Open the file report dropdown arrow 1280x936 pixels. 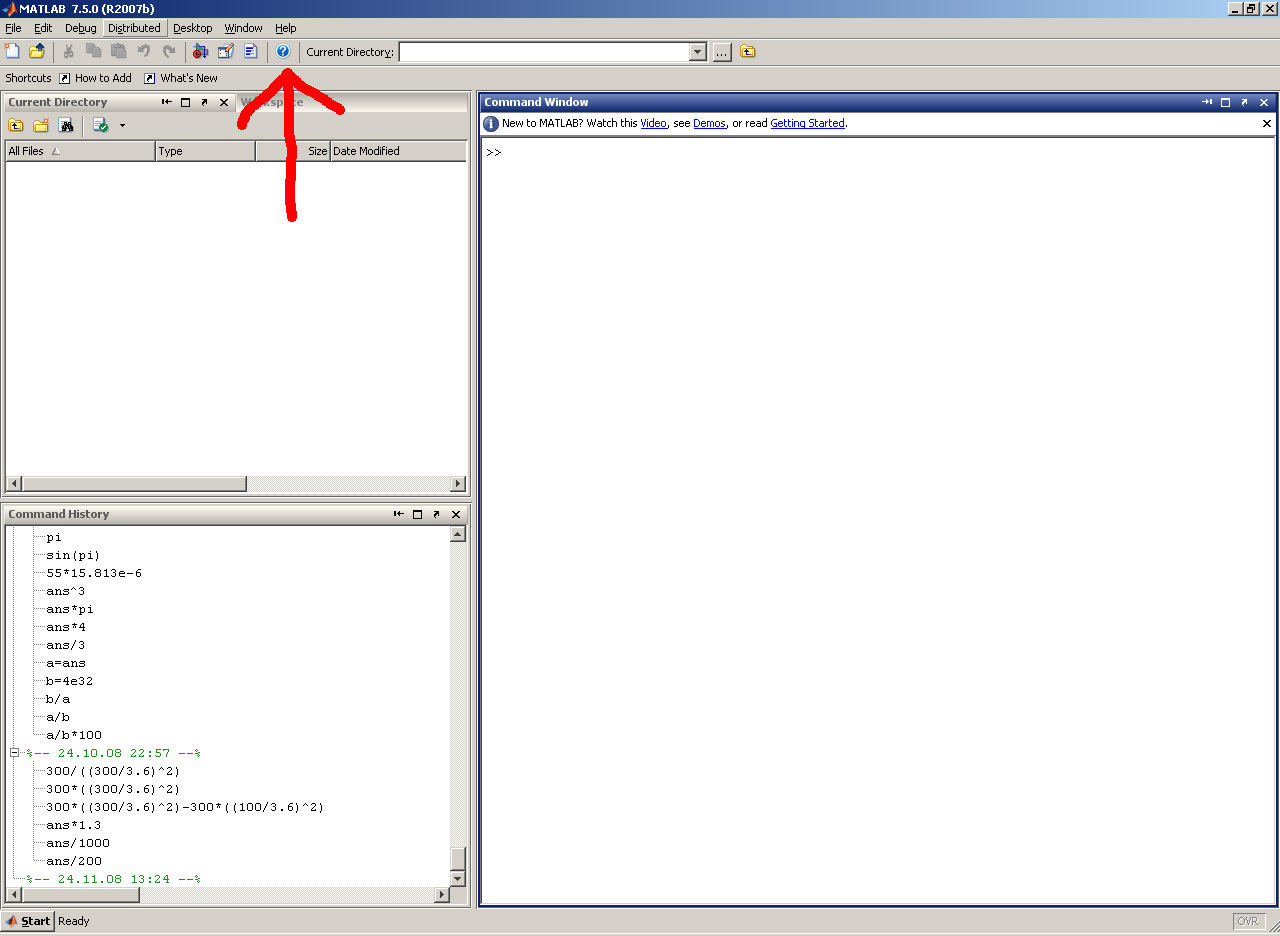(122, 125)
